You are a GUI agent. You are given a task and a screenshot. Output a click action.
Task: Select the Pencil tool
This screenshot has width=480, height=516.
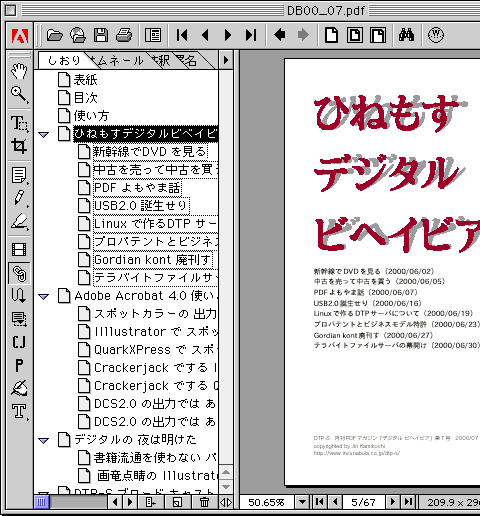click(19, 198)
